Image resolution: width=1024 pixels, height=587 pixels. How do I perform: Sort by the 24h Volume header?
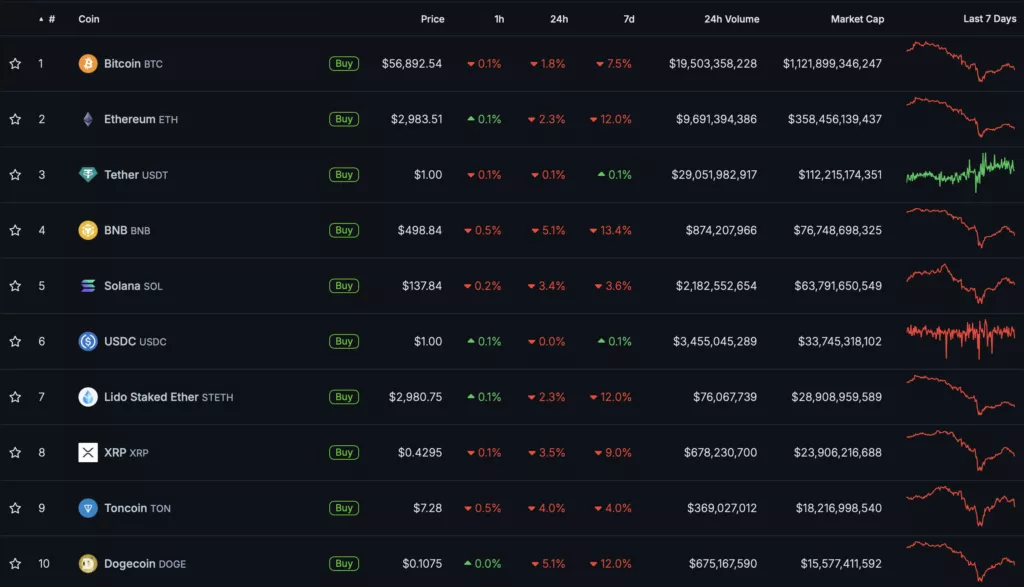coord(731,19)
